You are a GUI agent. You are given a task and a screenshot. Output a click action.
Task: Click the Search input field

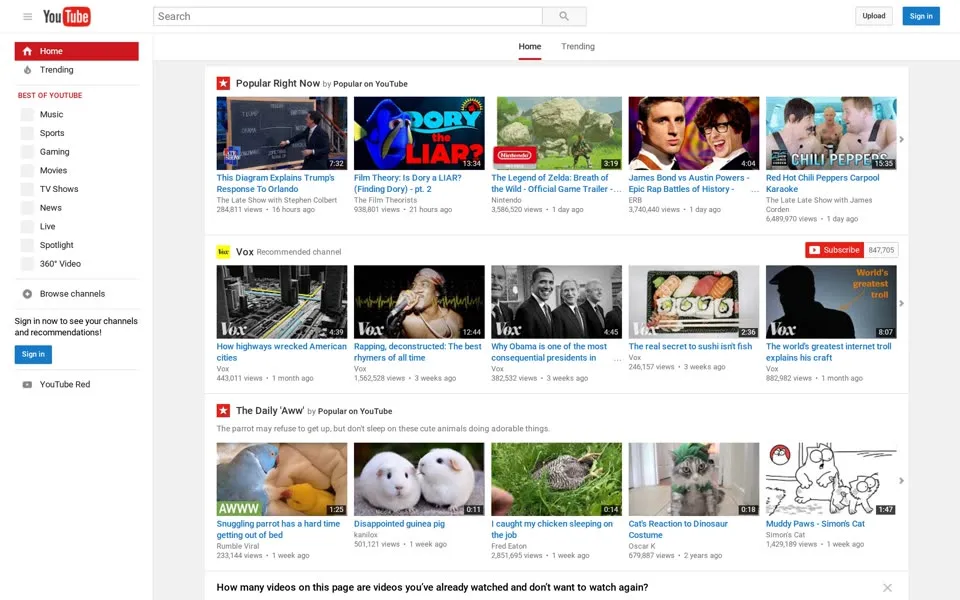pyautogui.click(x=348, y=17)
